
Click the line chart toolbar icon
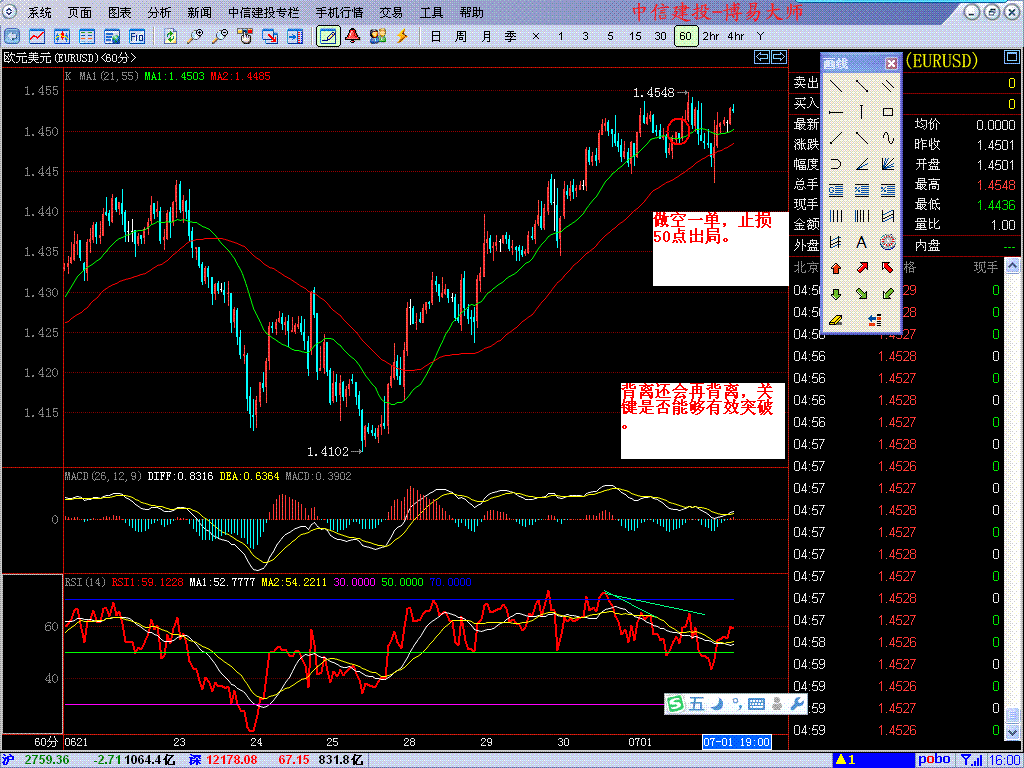37,36
